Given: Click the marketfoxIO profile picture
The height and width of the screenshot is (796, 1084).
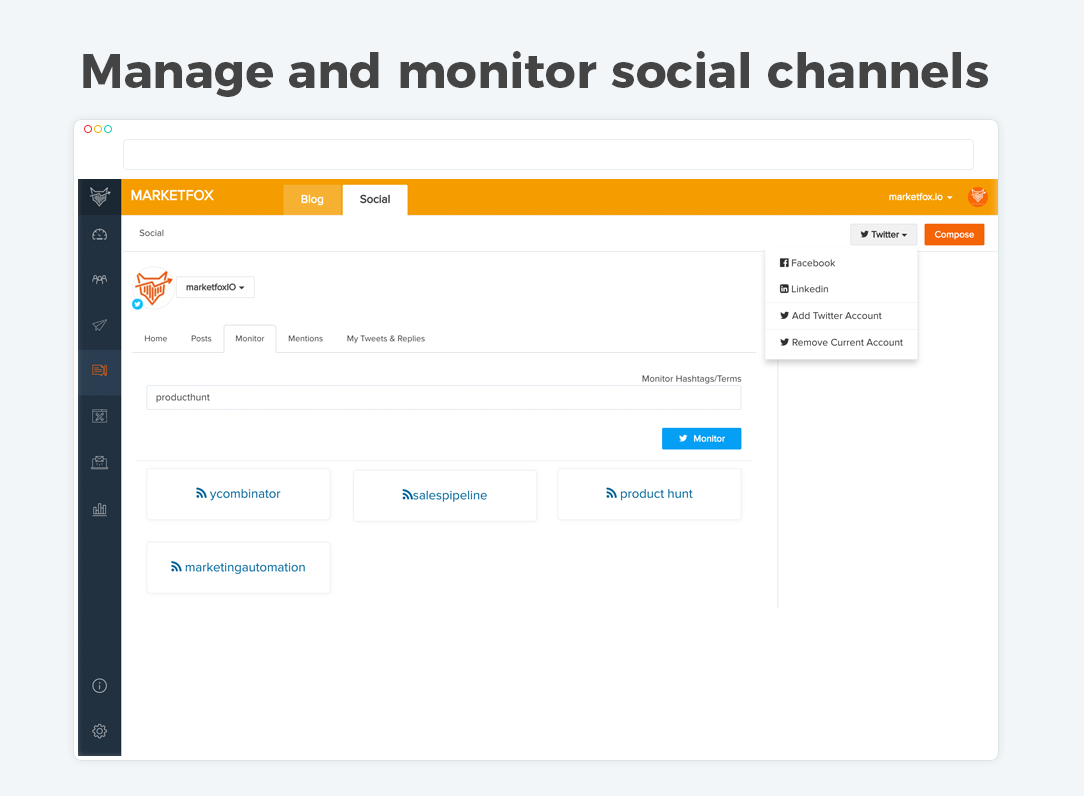Looking at the screenshot, I should point(152,287).
